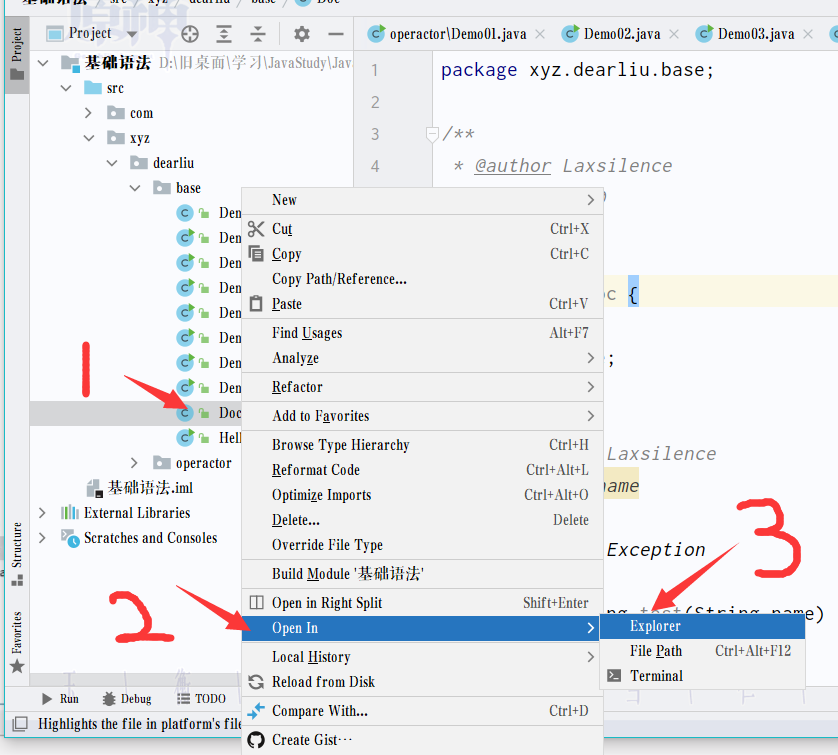Expand the com folder in tree
The width and height of the screenshot is (838, 755).
88,113
